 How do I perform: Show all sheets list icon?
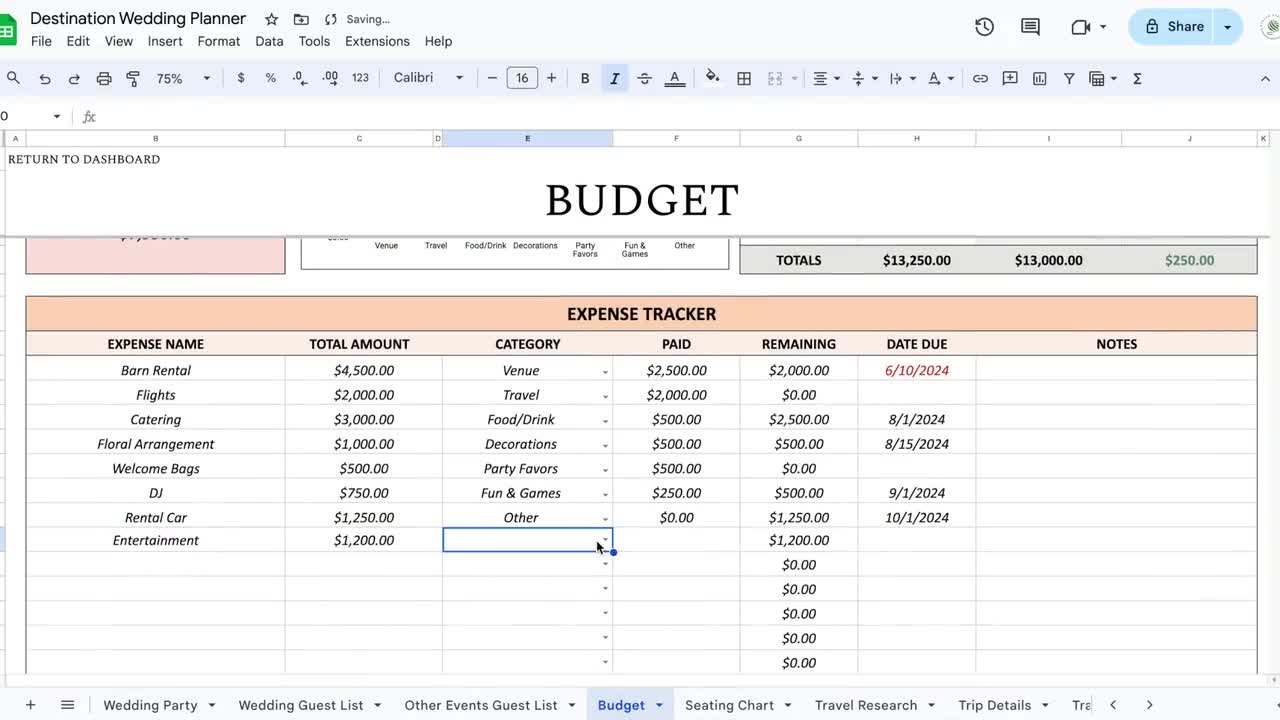(x=67, y=705)
